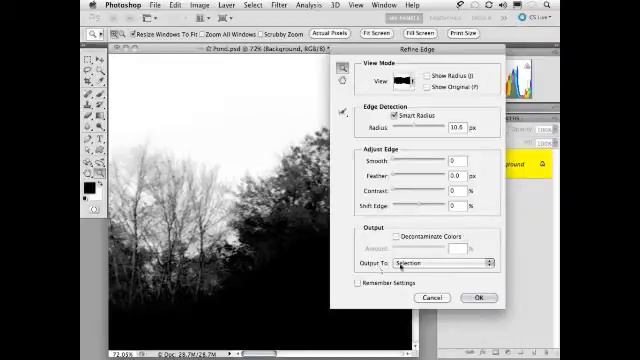The height and width of the screenshot is (360, 640).
Task: Click the Fill Screen button
Action: tap(420, 33)
